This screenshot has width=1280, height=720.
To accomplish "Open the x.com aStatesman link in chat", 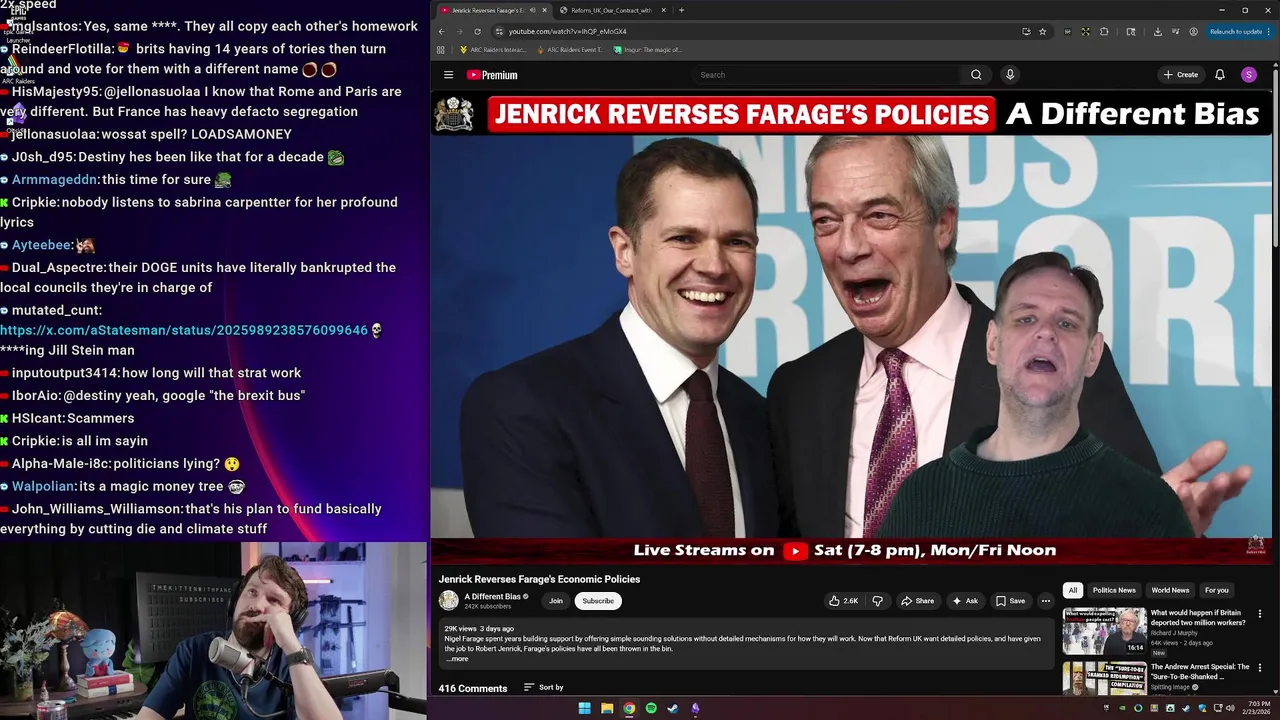I will tap(184, 330).
